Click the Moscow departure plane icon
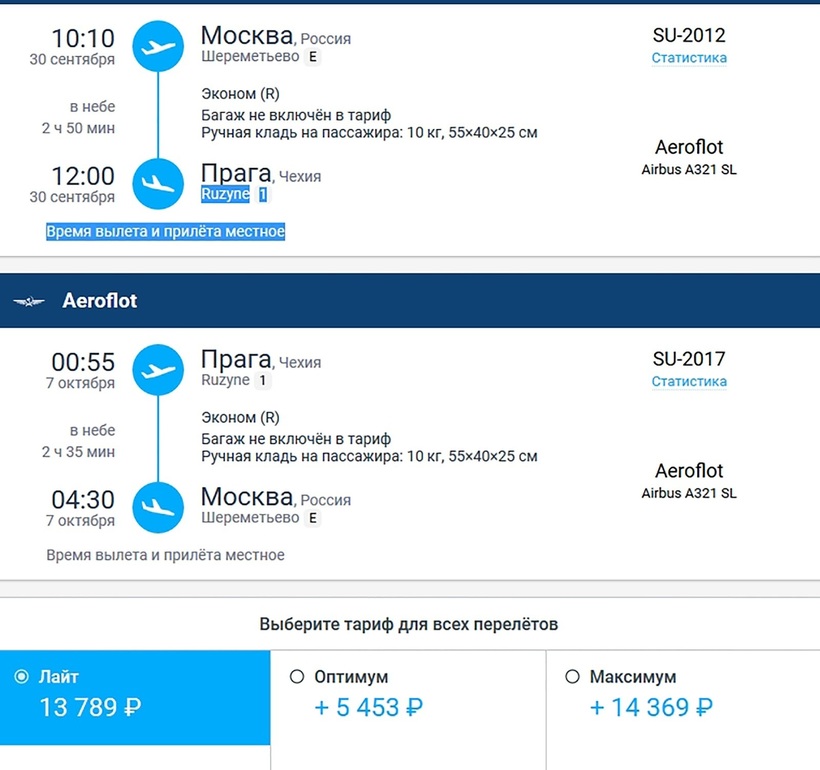 (158, 46)
